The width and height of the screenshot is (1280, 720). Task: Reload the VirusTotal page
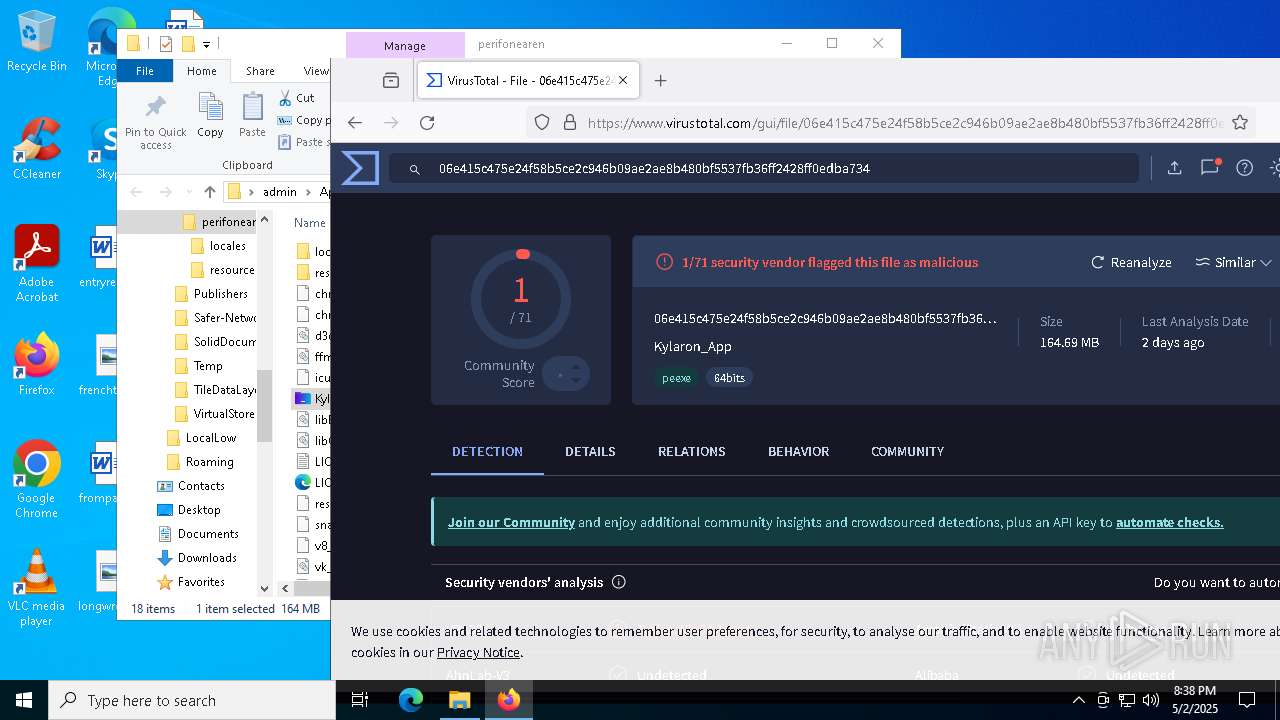[x=427, y=122]
